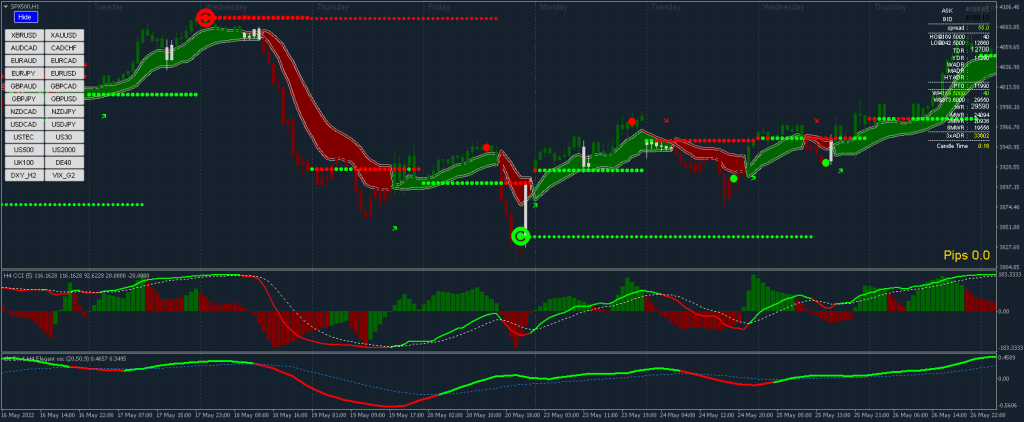Open the US2000 chart
1024x422 pixels.
[x=63, y=149]
